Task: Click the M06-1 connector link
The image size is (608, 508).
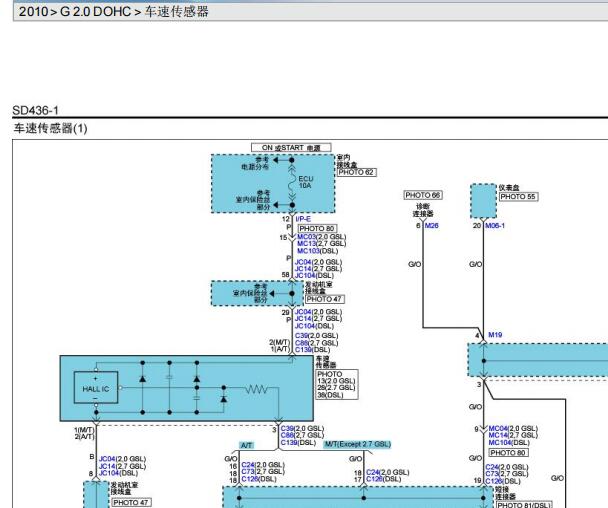Action: (495, 226)
